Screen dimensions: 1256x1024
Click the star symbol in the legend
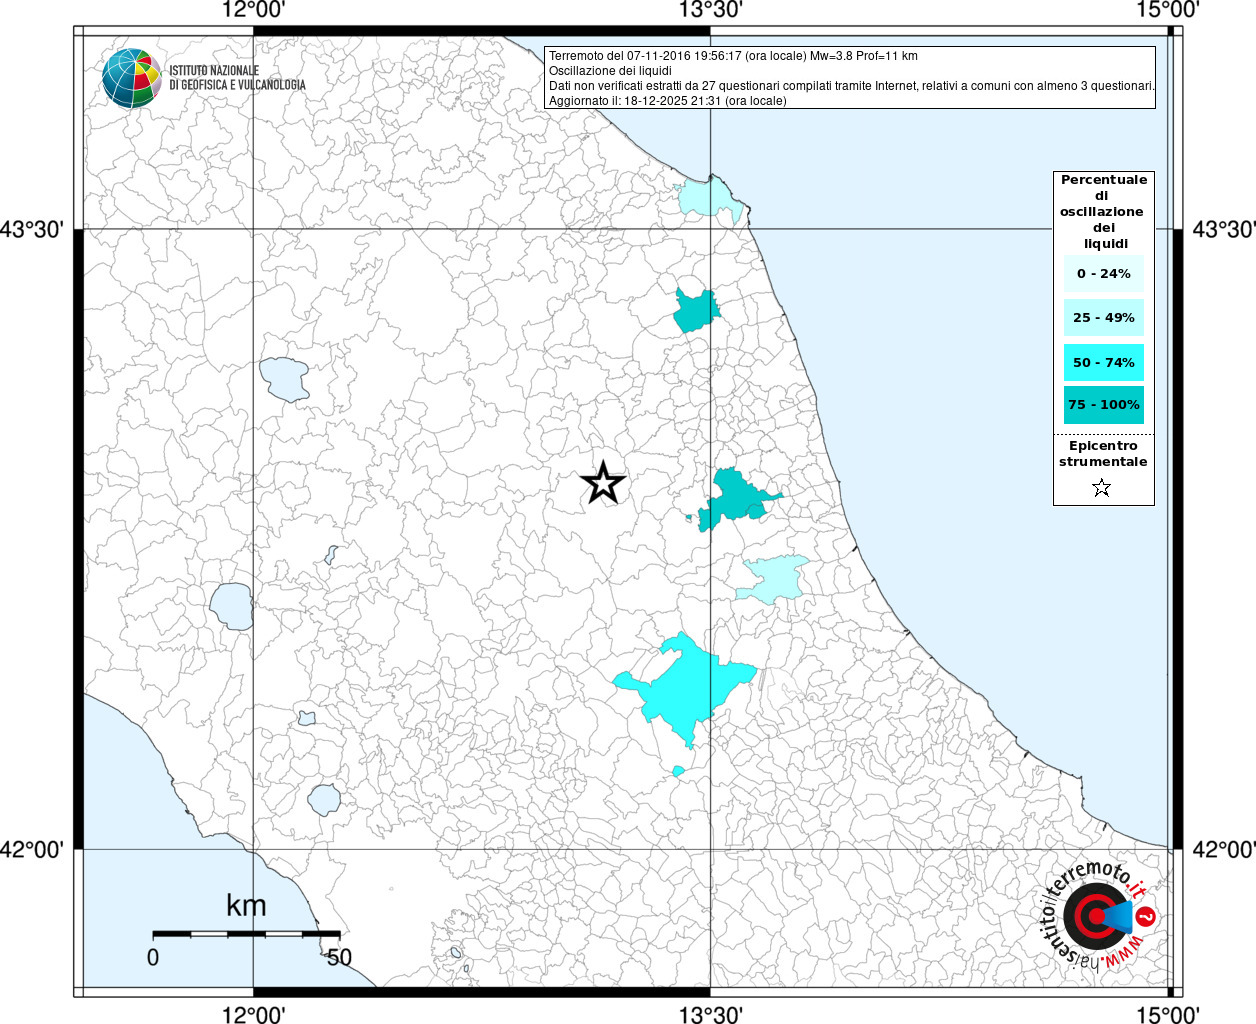[1101, 488]
